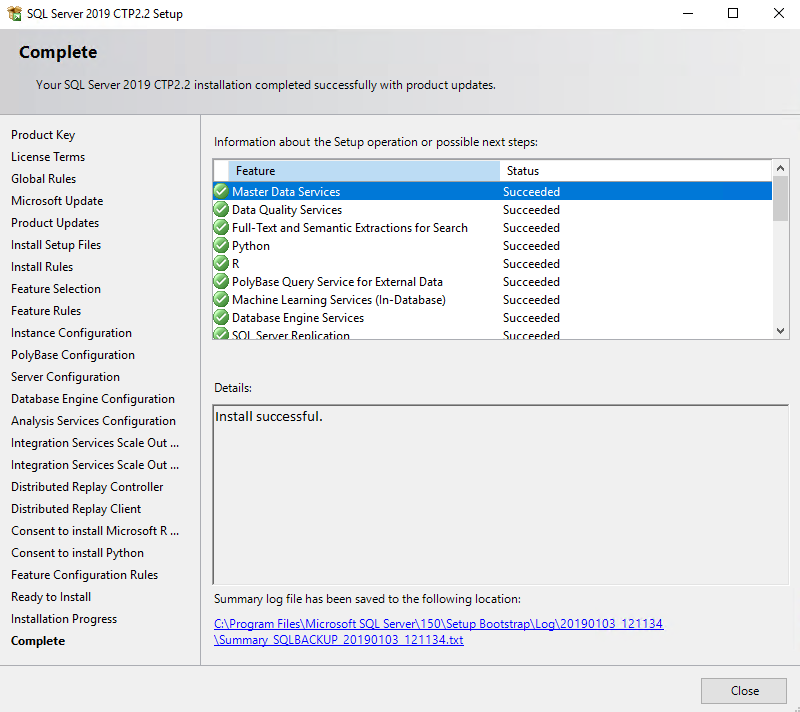
Task: Click the Ready to Install step
Action: [x=51, y=597]
